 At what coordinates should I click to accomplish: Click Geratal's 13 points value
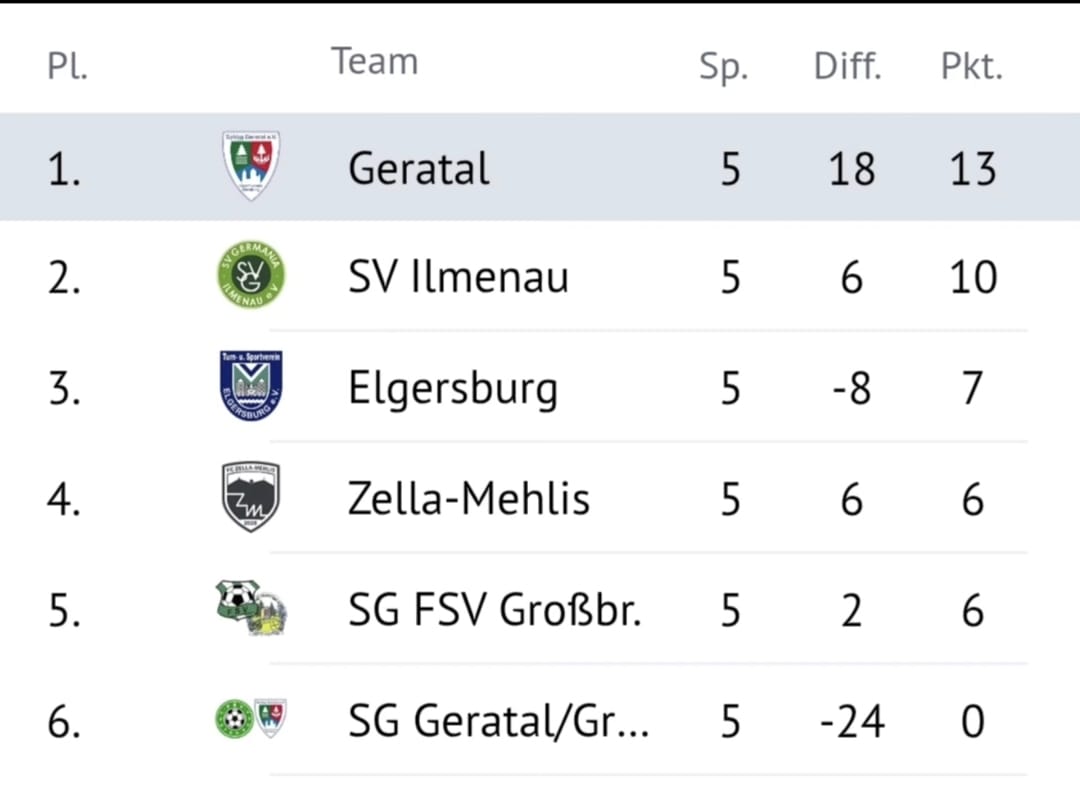[973, 169]
